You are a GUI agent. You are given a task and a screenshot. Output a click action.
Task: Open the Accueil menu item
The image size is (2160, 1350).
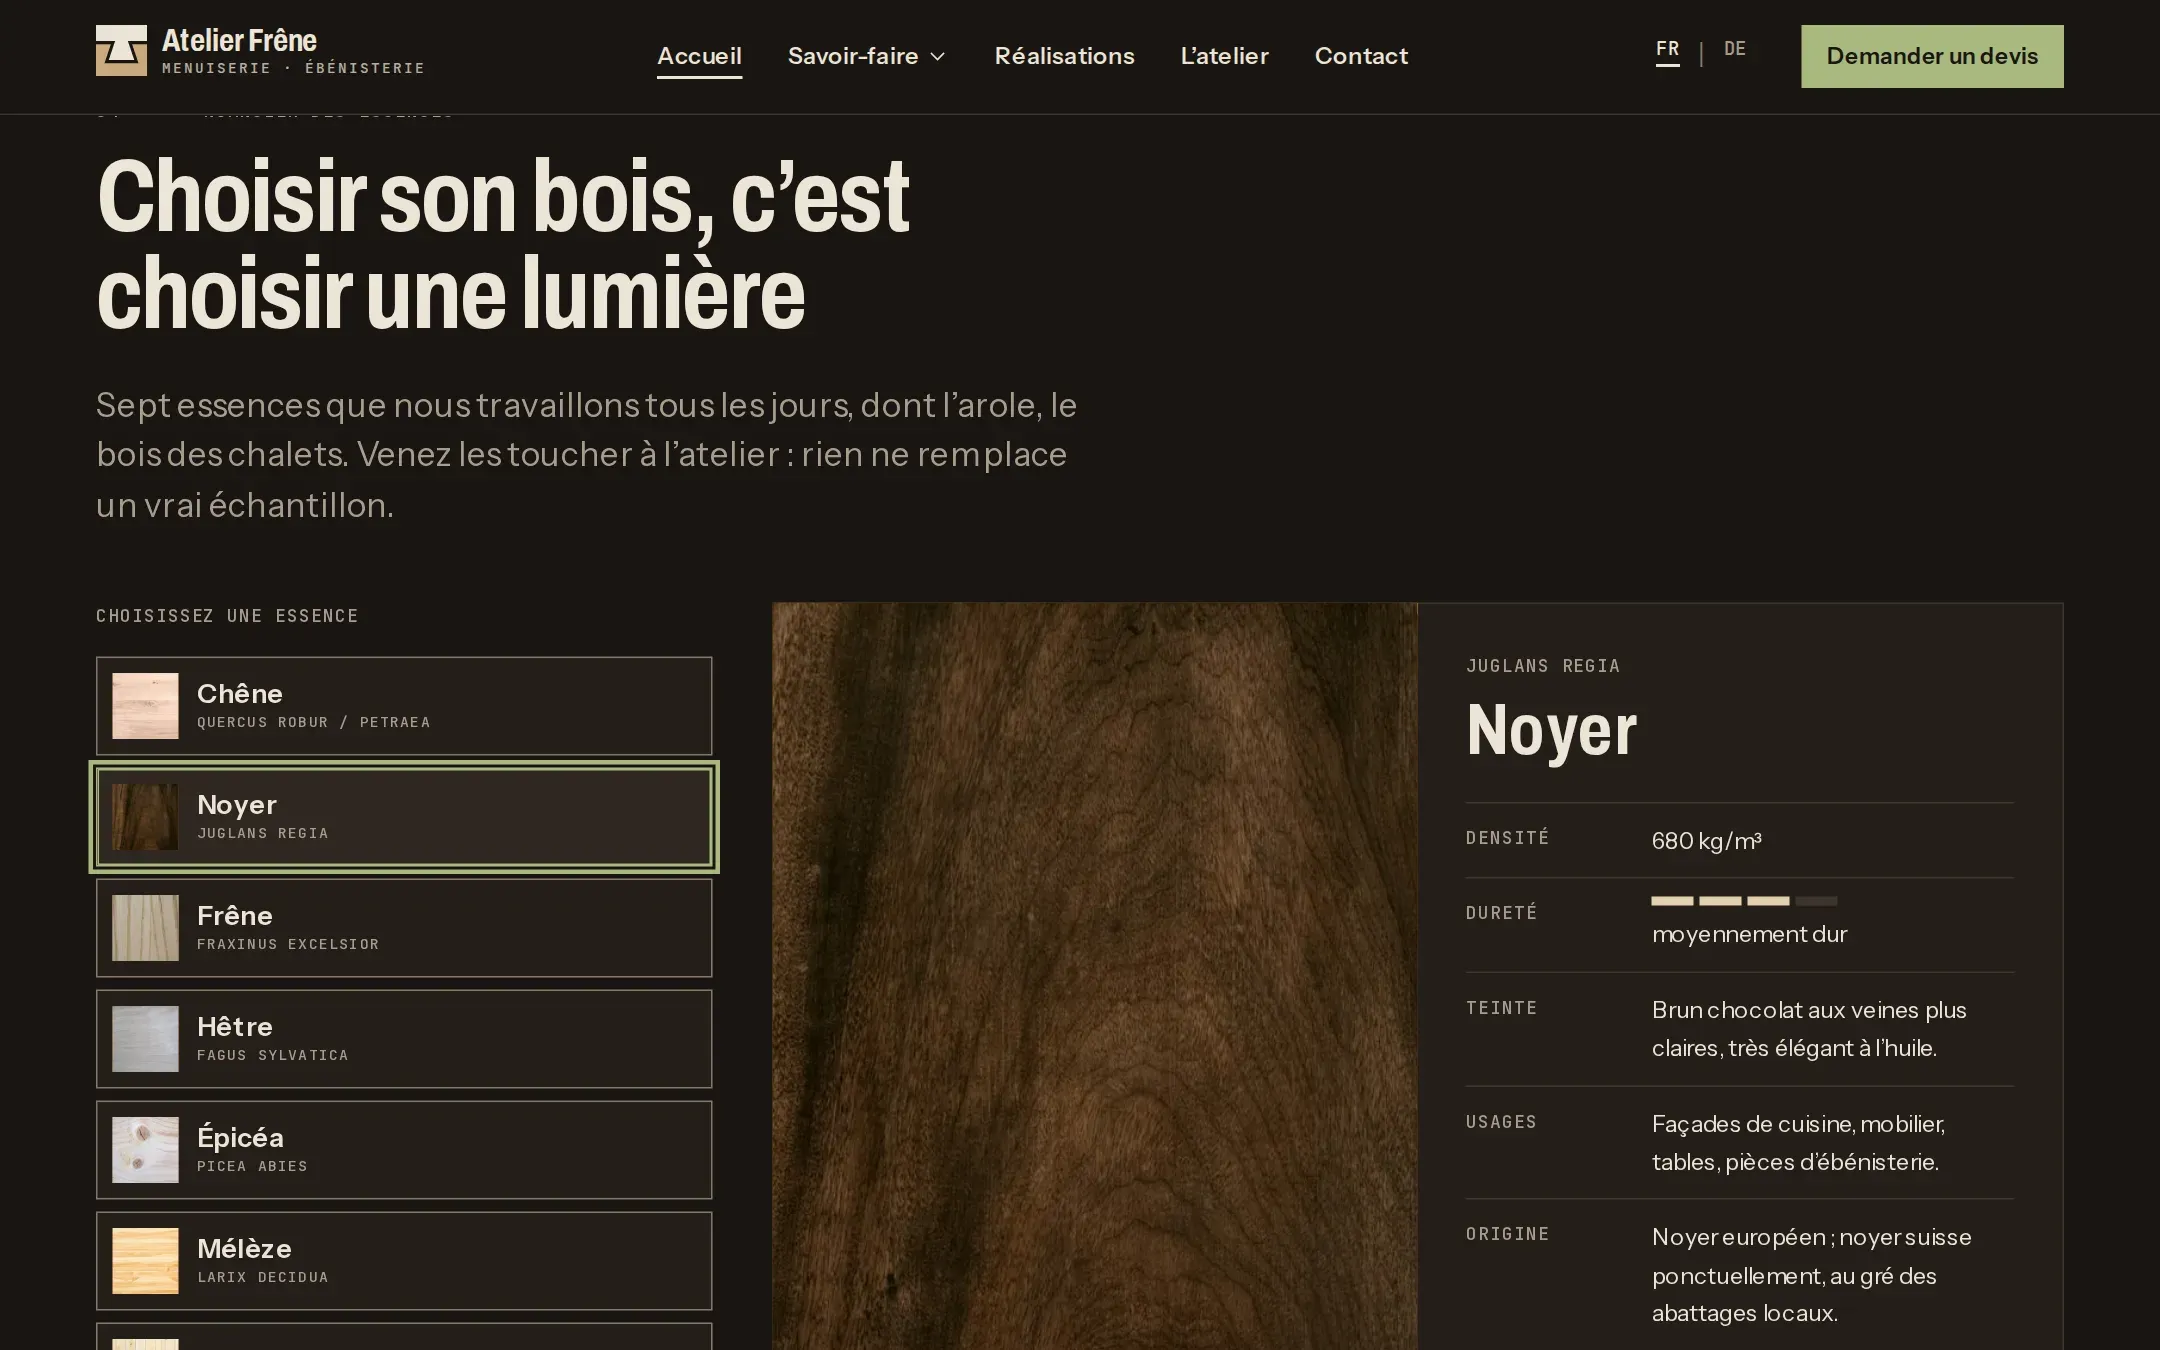[699, 56]
